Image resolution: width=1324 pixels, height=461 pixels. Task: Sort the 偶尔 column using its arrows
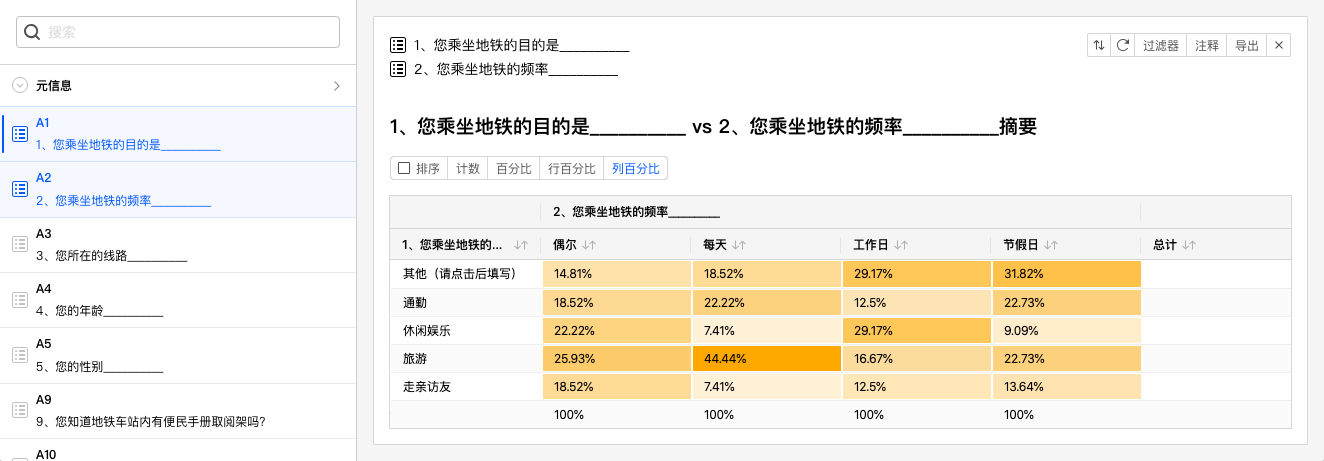(x=589, y=244)
